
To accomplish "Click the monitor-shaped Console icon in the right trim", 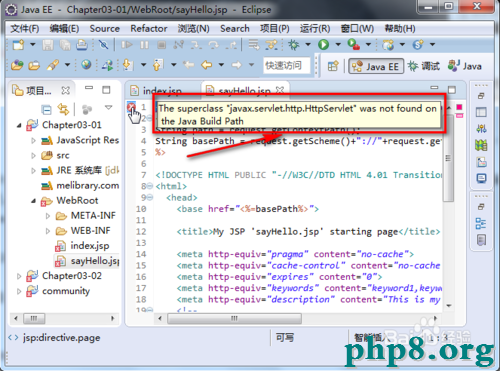I will pyautogui.click(x=481, y=178).
